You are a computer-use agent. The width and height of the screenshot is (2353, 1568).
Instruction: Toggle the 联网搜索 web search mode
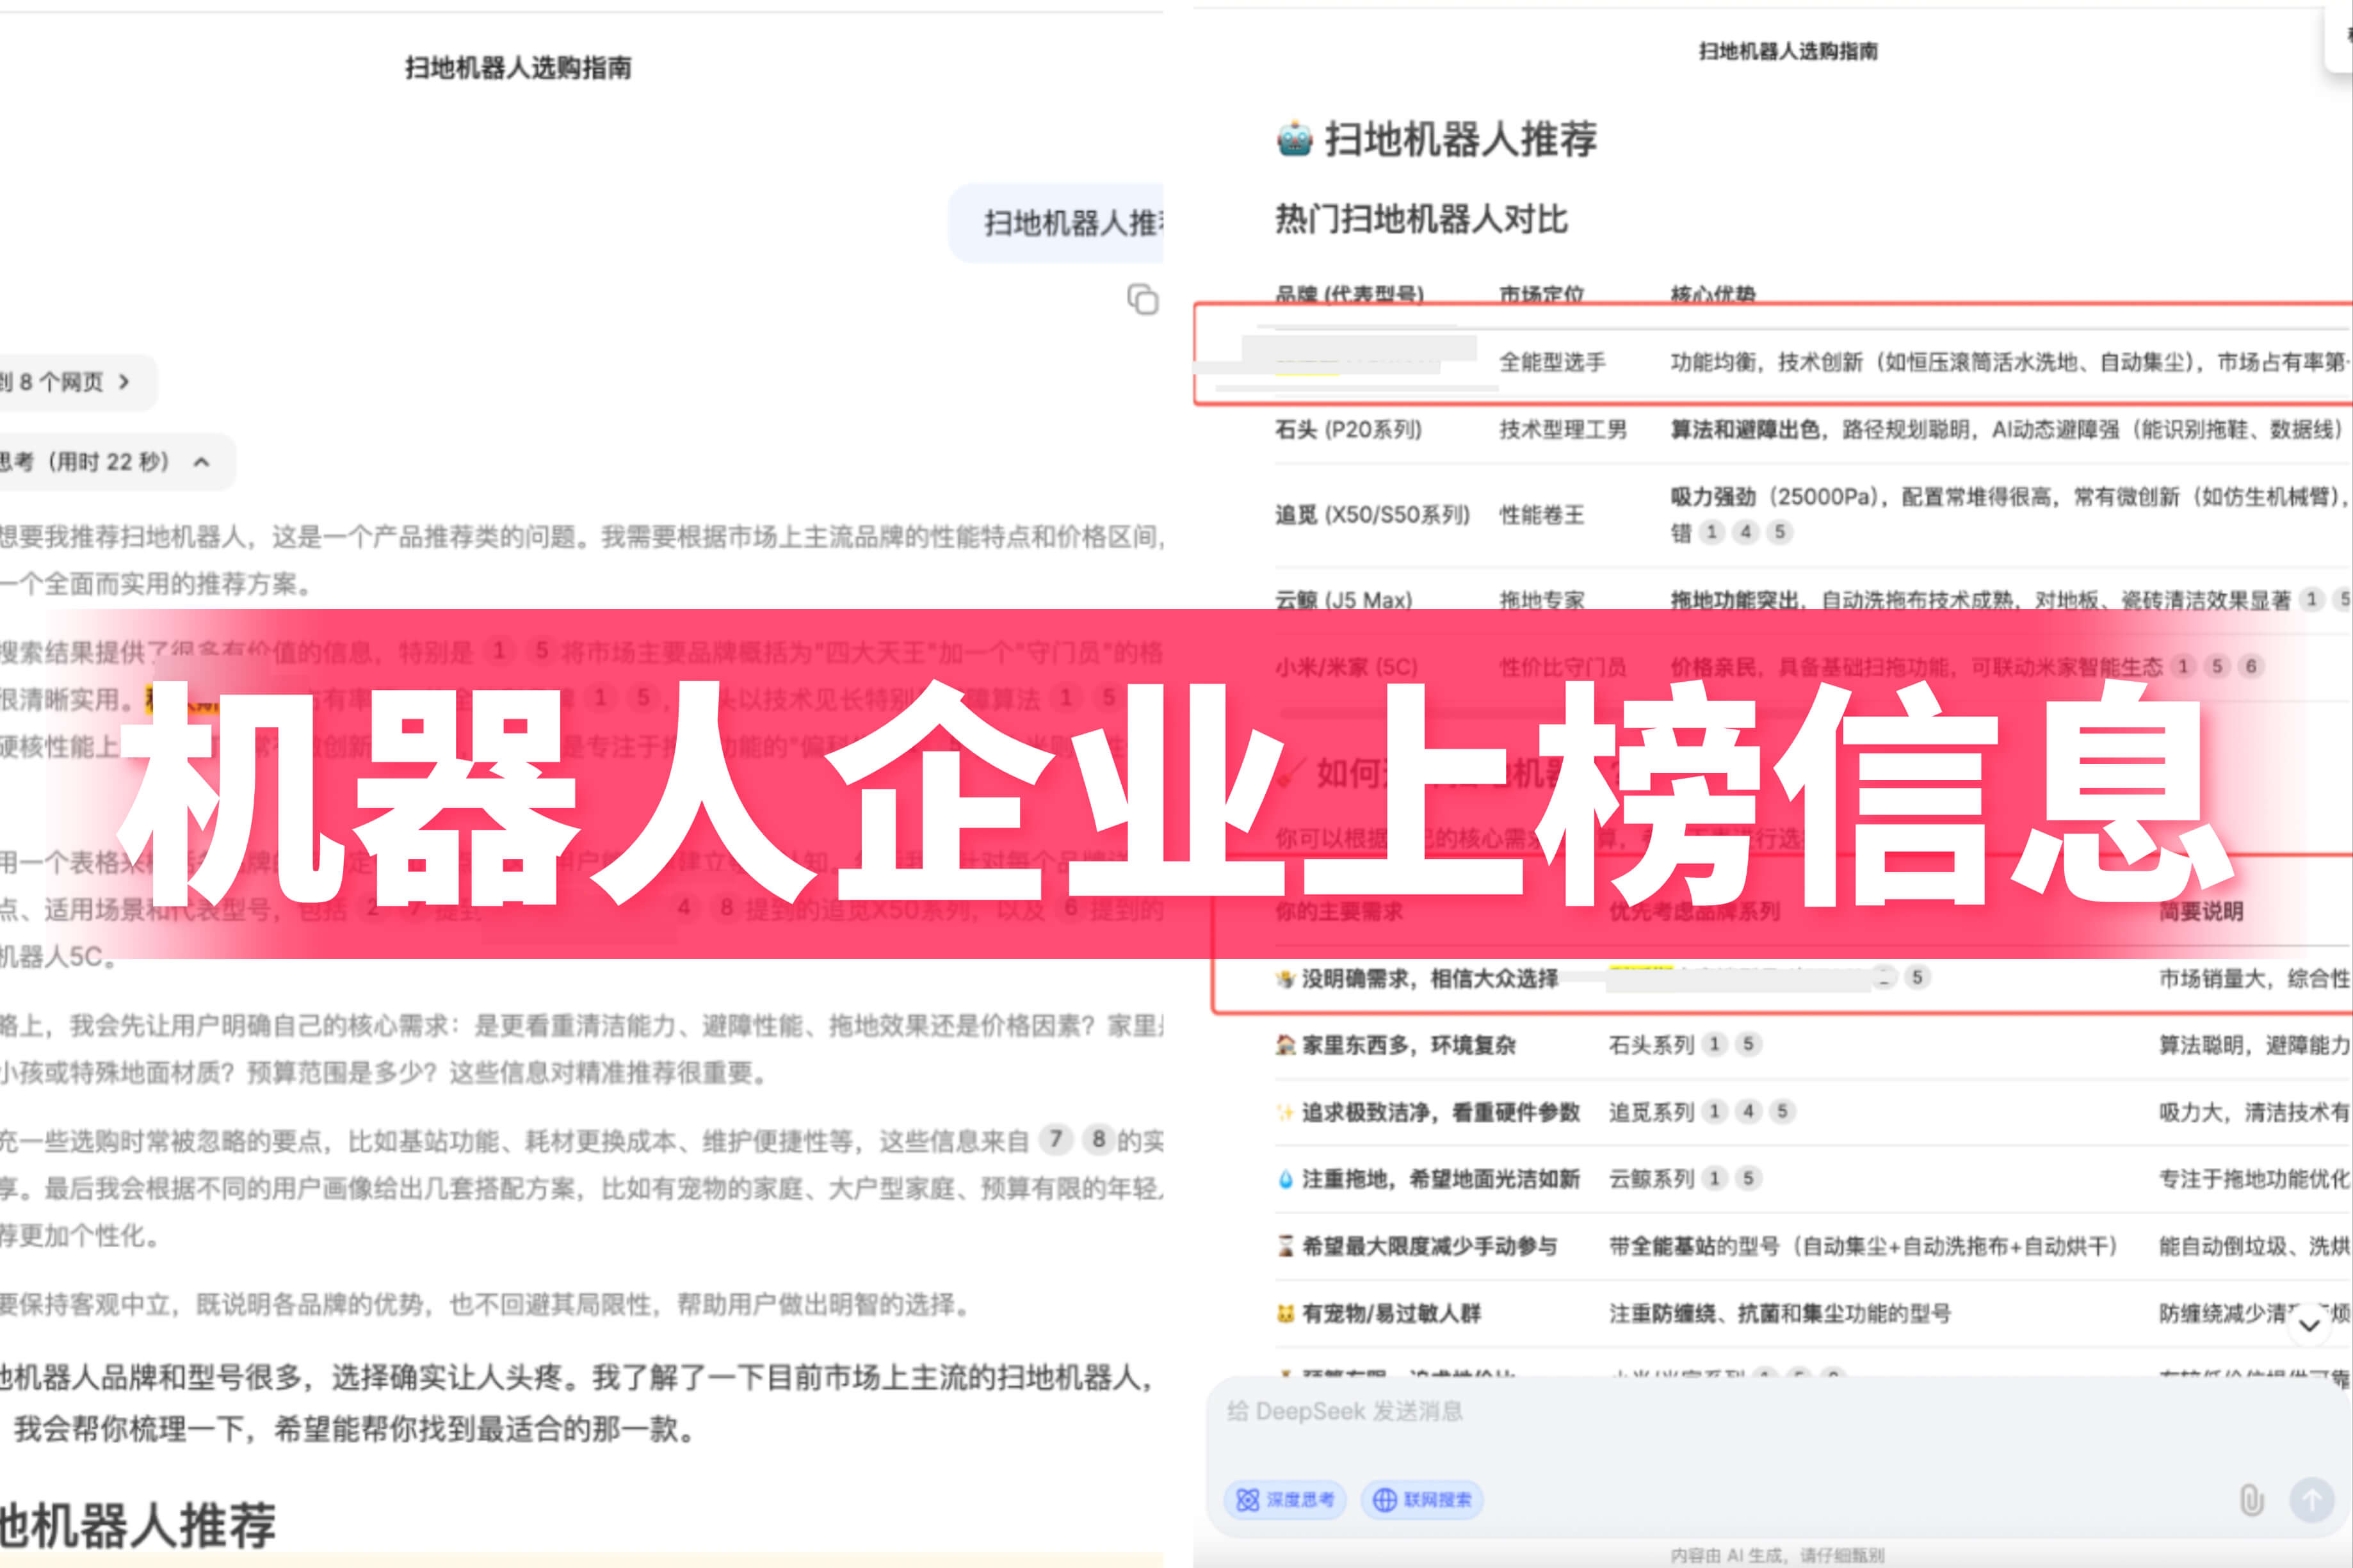point(1422,1499)
